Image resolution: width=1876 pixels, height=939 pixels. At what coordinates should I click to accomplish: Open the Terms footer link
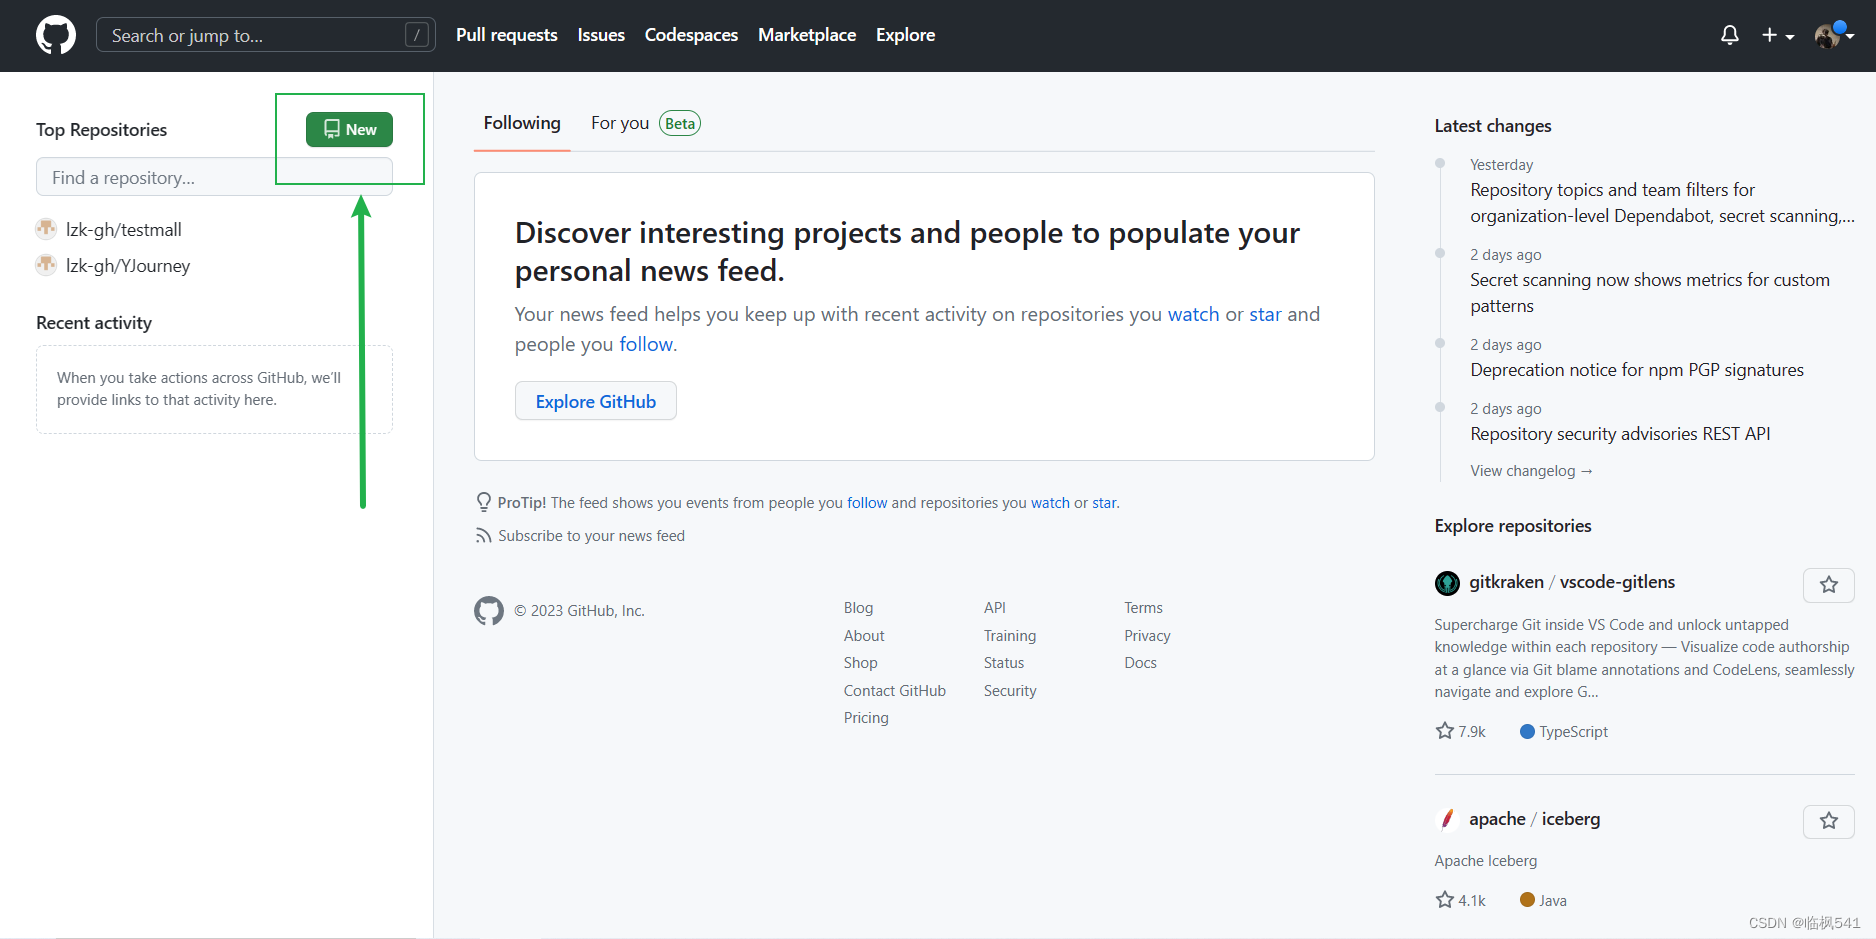(x=1143, y=608)
